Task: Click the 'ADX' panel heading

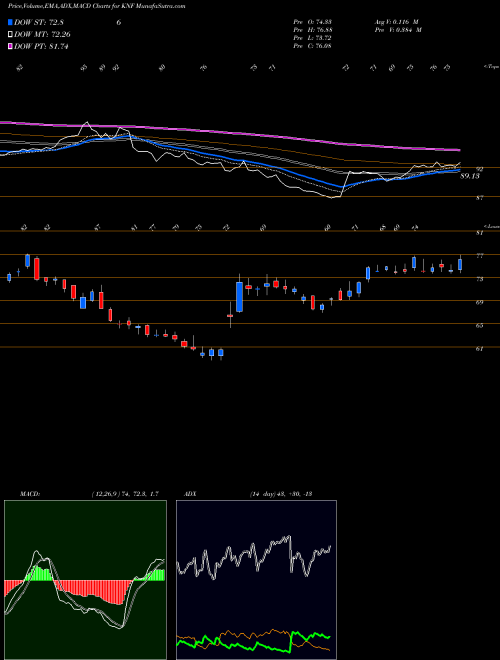Action: pyautogui.click(x=191, y=494)
